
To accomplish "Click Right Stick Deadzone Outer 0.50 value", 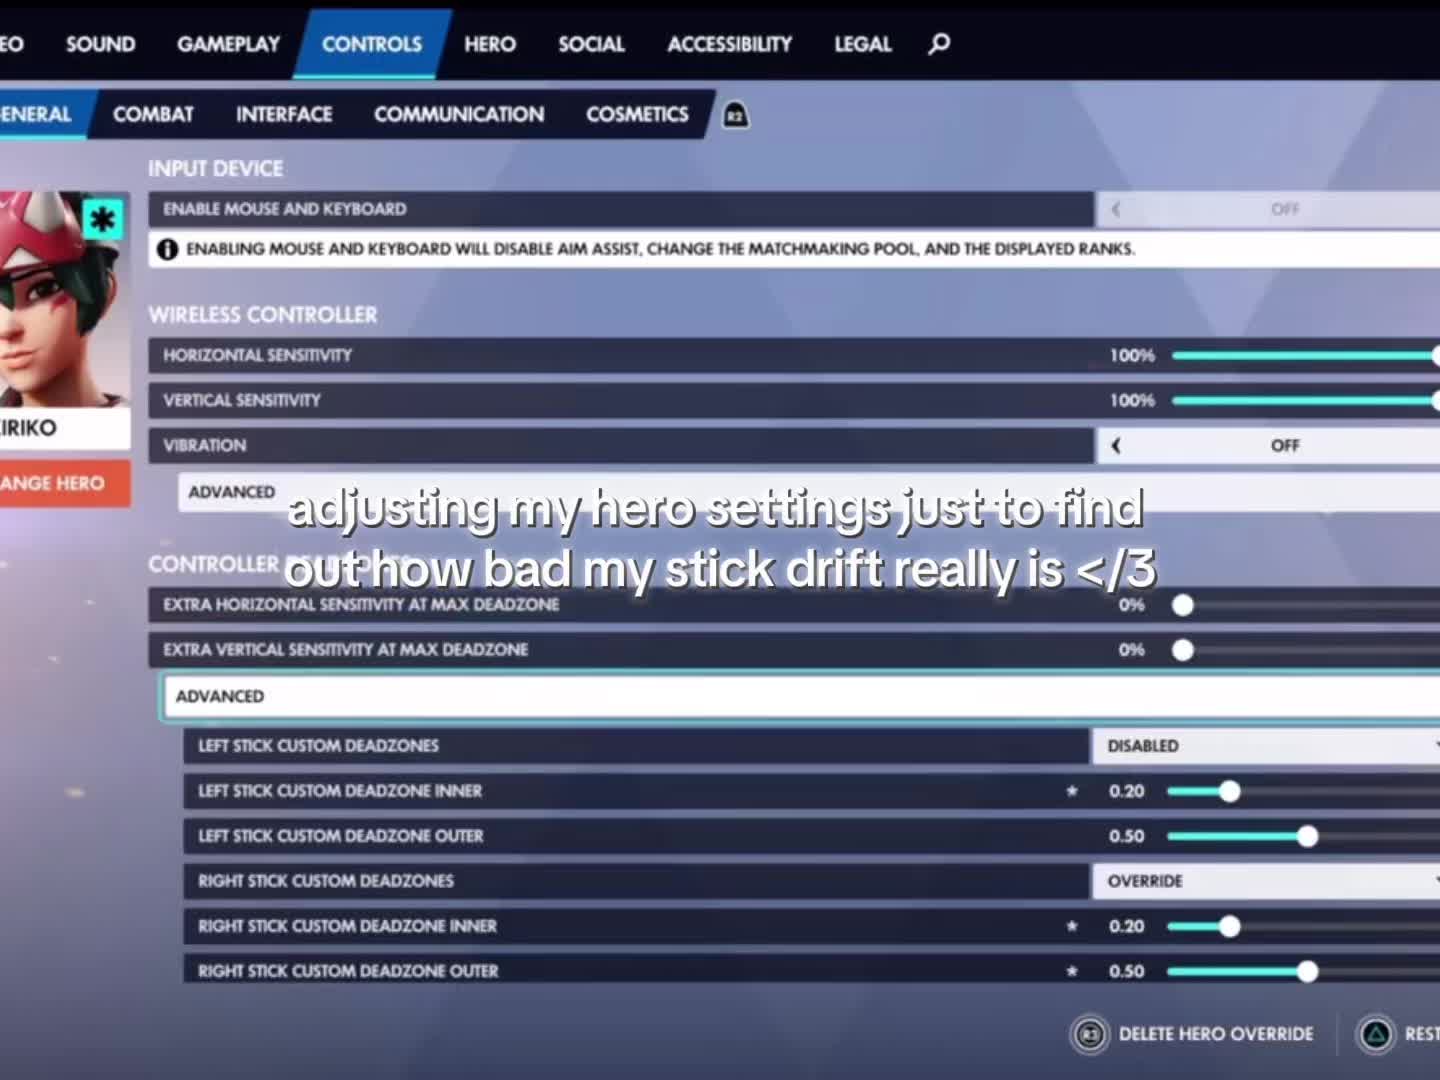I will 1126,971.
